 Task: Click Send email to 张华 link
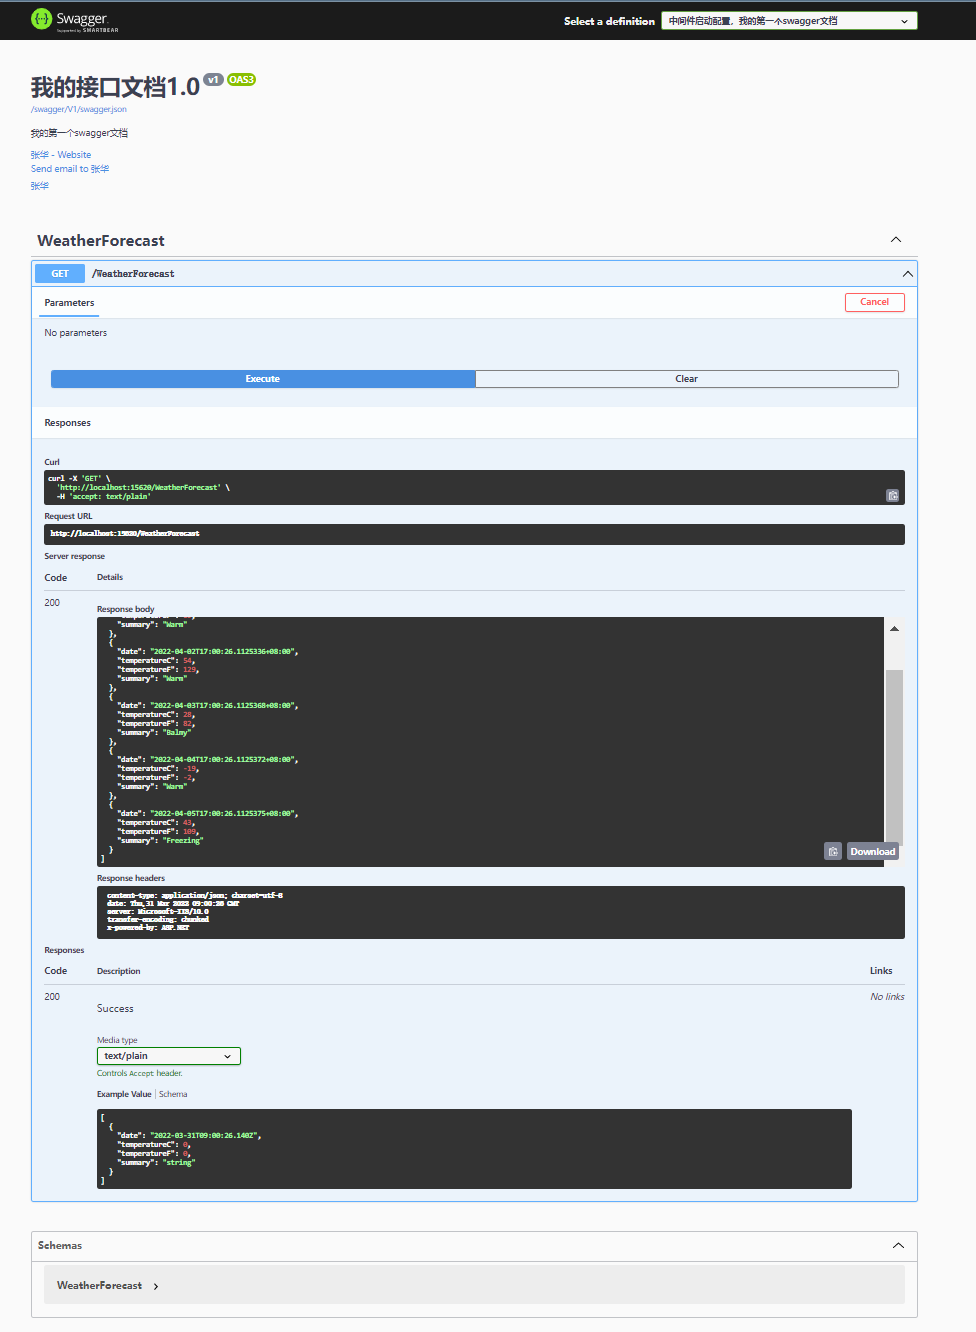pos(70,169)
